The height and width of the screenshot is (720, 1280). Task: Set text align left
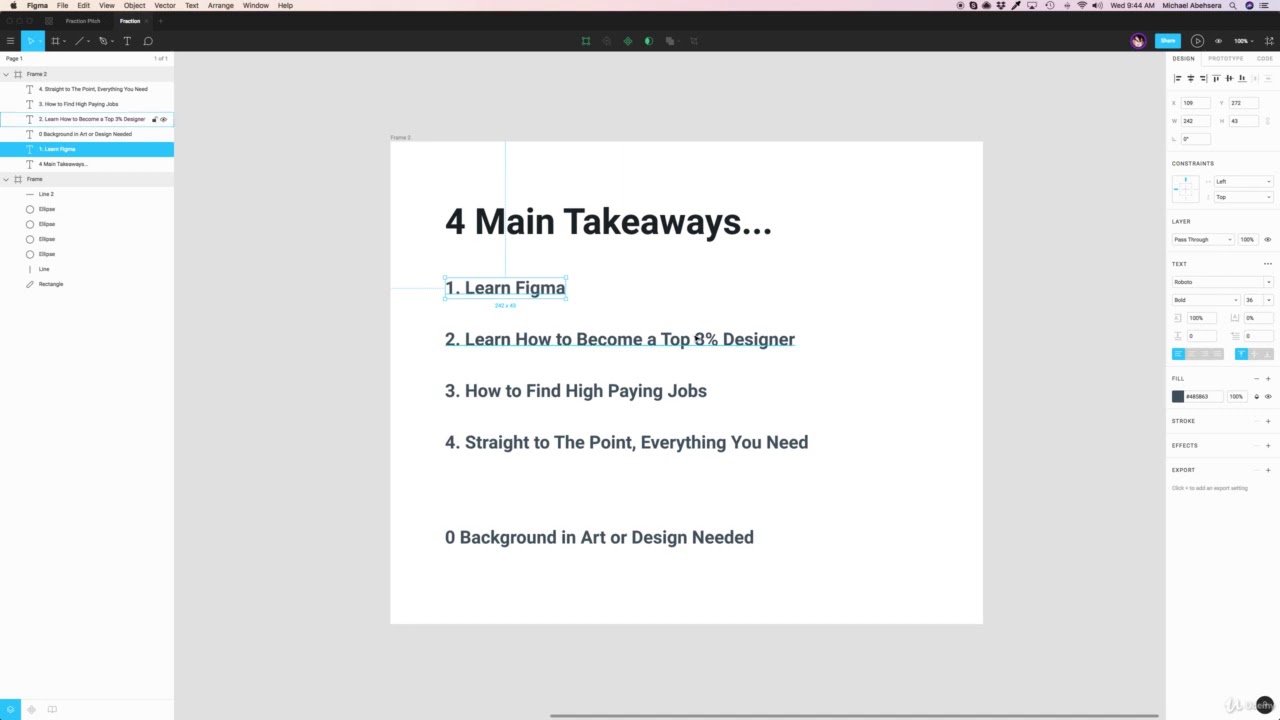click(1178, 354)
